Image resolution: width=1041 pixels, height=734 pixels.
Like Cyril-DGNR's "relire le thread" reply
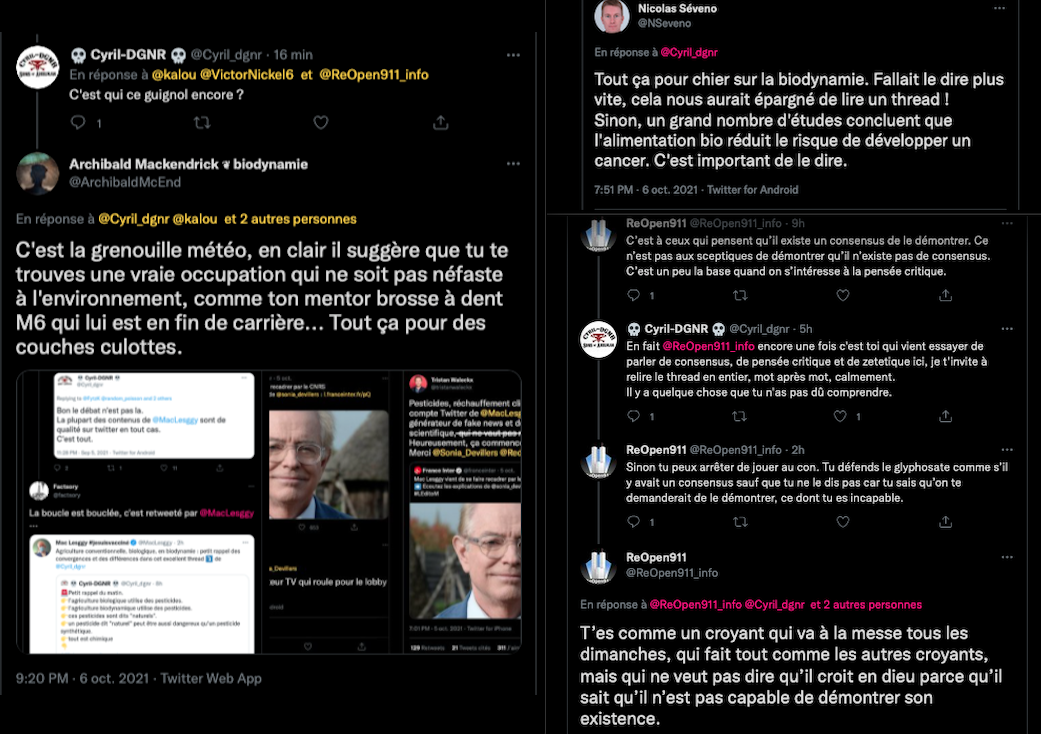click(x=841, y=416)
